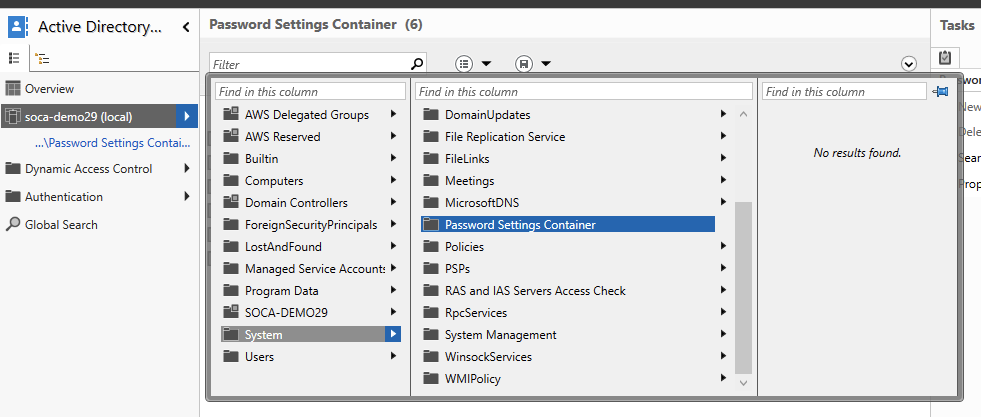Image resolution: width=981 pixels, height=417 pixels.
Task: Click the Tasks clipboard icon
Action: [x=945, y=58]
